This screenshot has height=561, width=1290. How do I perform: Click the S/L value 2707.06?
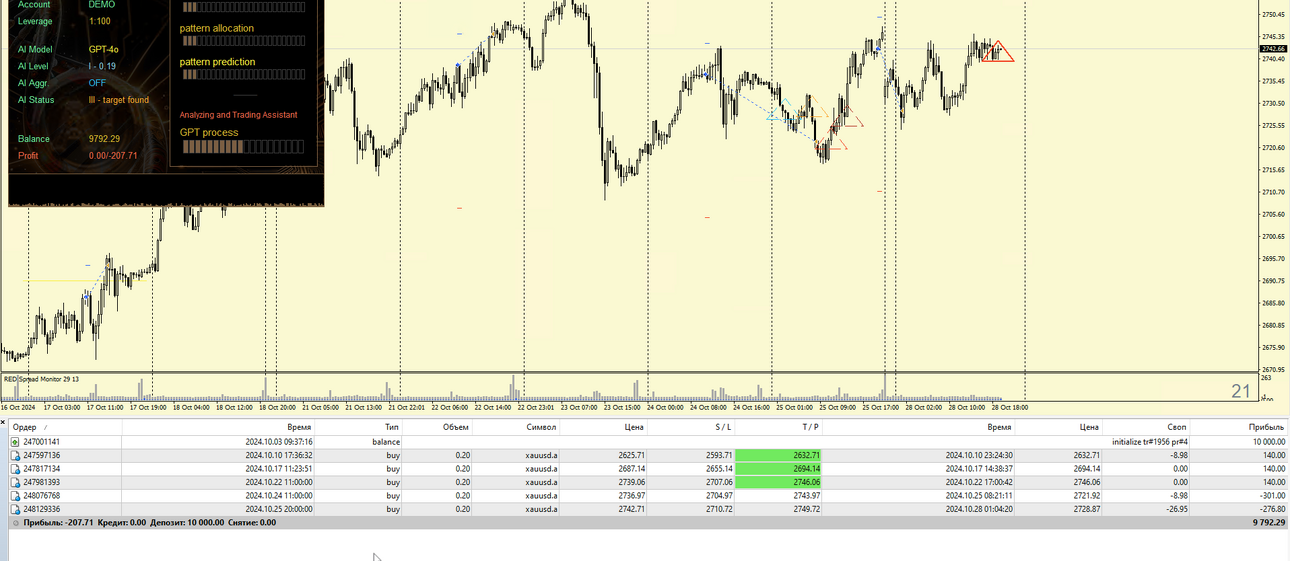click(718, 482)
